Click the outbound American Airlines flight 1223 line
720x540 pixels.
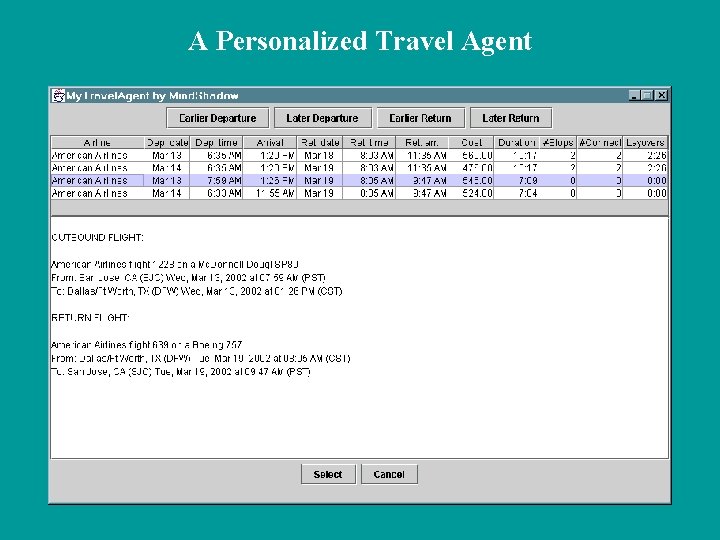click(x=175, y=264)
